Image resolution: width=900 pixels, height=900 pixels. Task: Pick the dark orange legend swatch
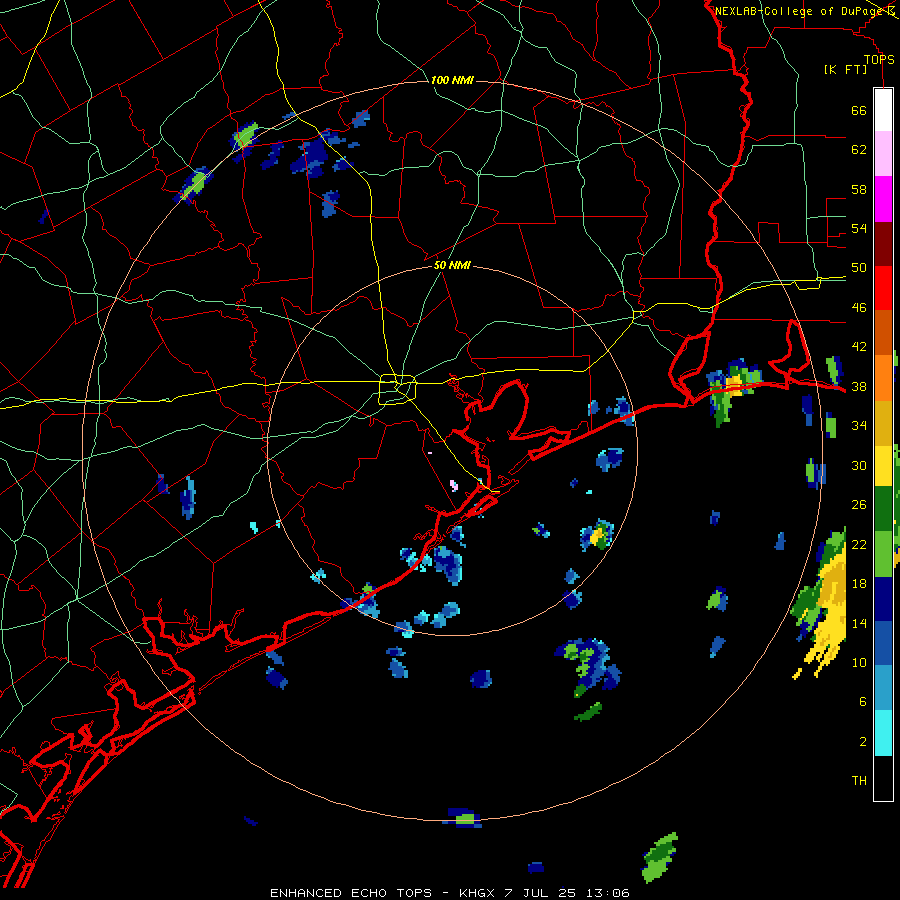[883, 333]
